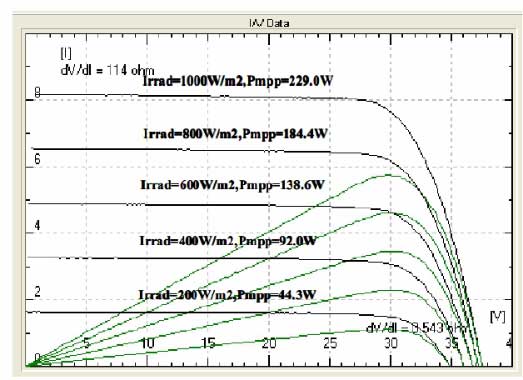523x380 pixels.
Task: Click the dV/dI = 114 ohm readout
Action: click(107, 70)
